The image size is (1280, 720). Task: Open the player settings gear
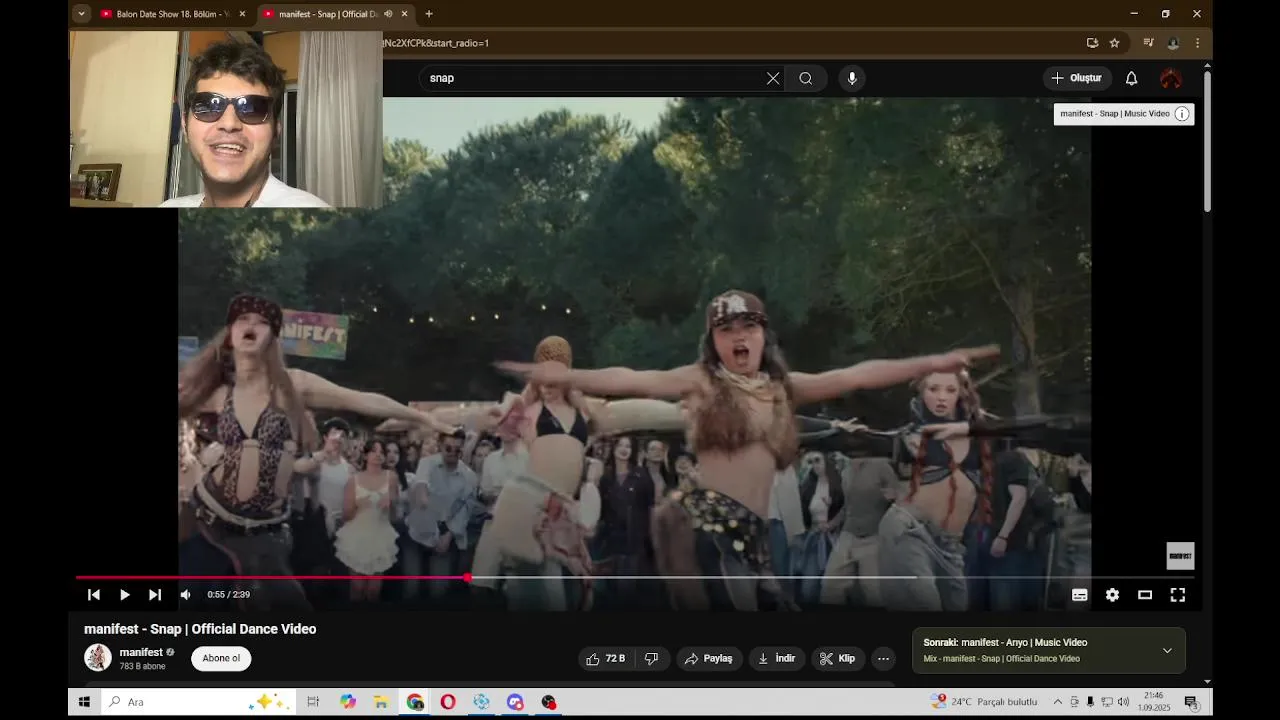[x=1112, y=595]
